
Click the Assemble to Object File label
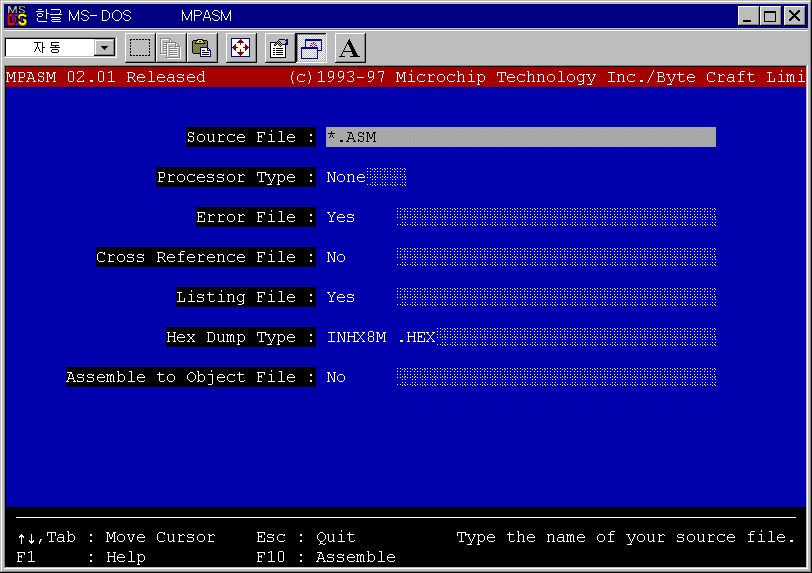click(191, 377)
